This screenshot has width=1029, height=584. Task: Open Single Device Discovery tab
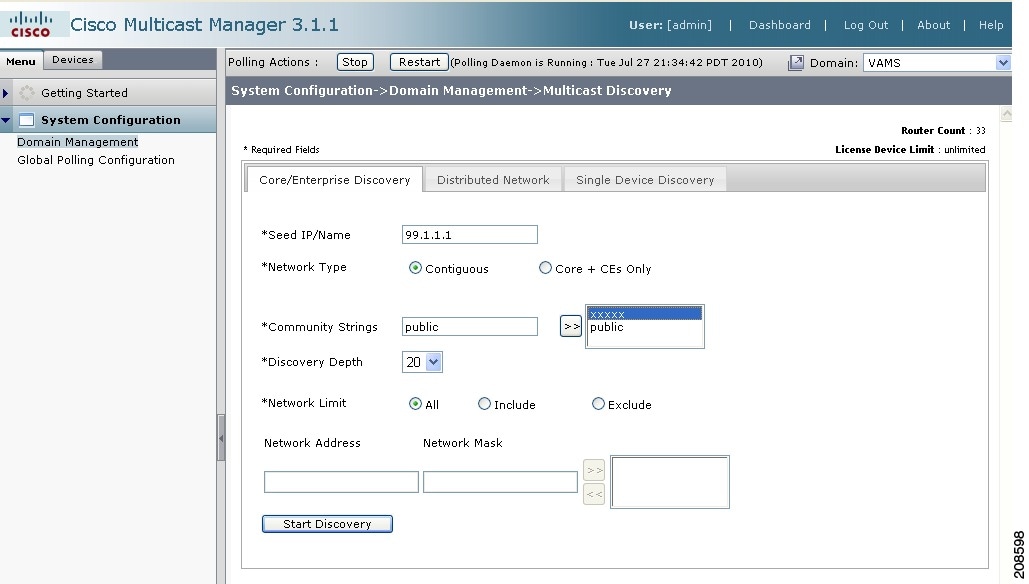645,180
